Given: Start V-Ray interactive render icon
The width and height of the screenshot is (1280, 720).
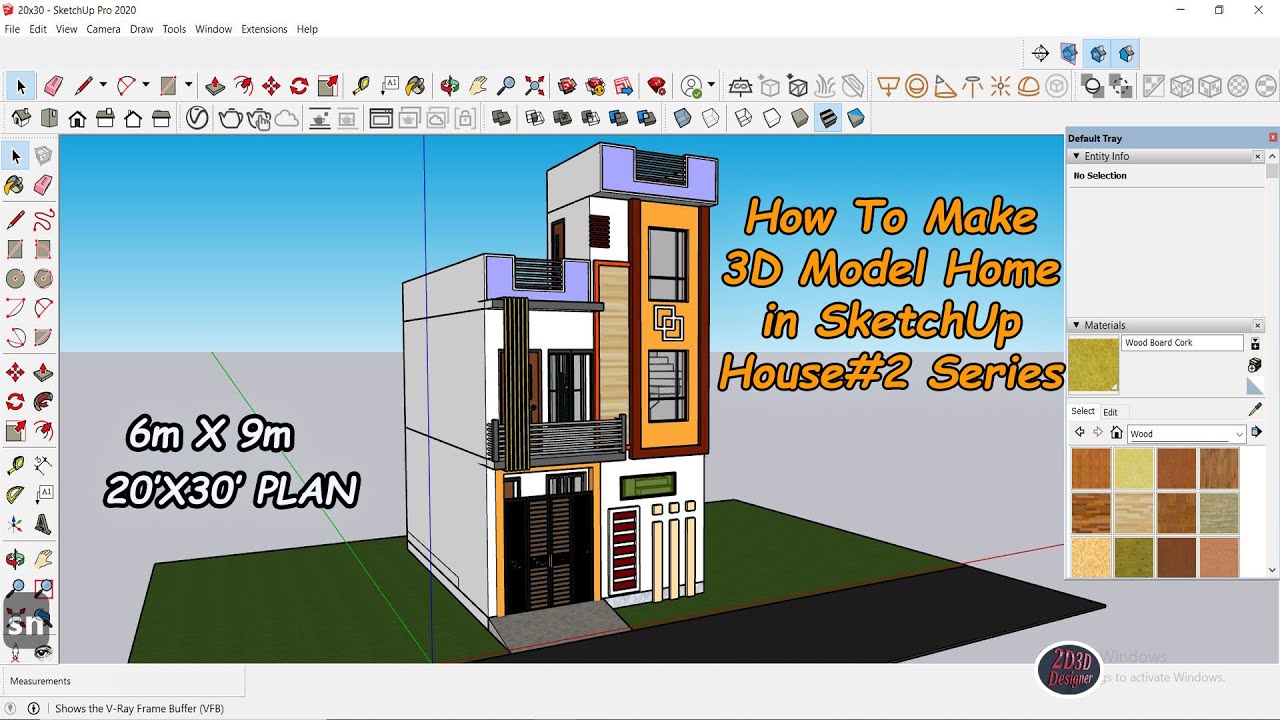Looking at the screenshot, I should tap(258, 119).
